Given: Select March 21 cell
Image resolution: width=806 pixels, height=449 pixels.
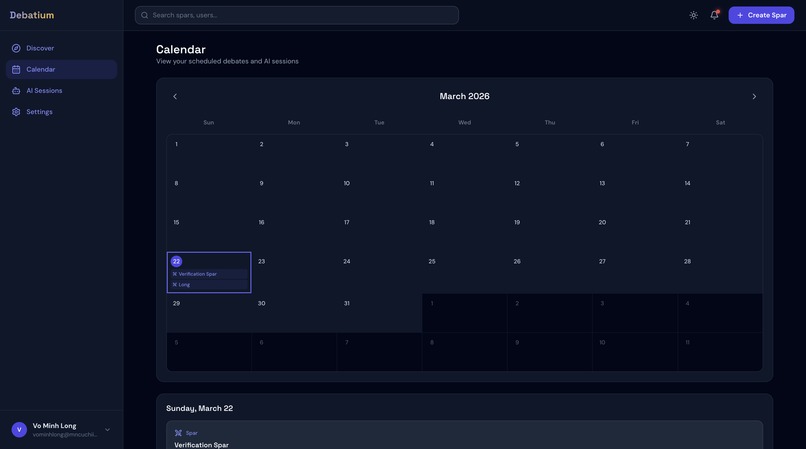Looking at the screenshot, I should (720, 232).
